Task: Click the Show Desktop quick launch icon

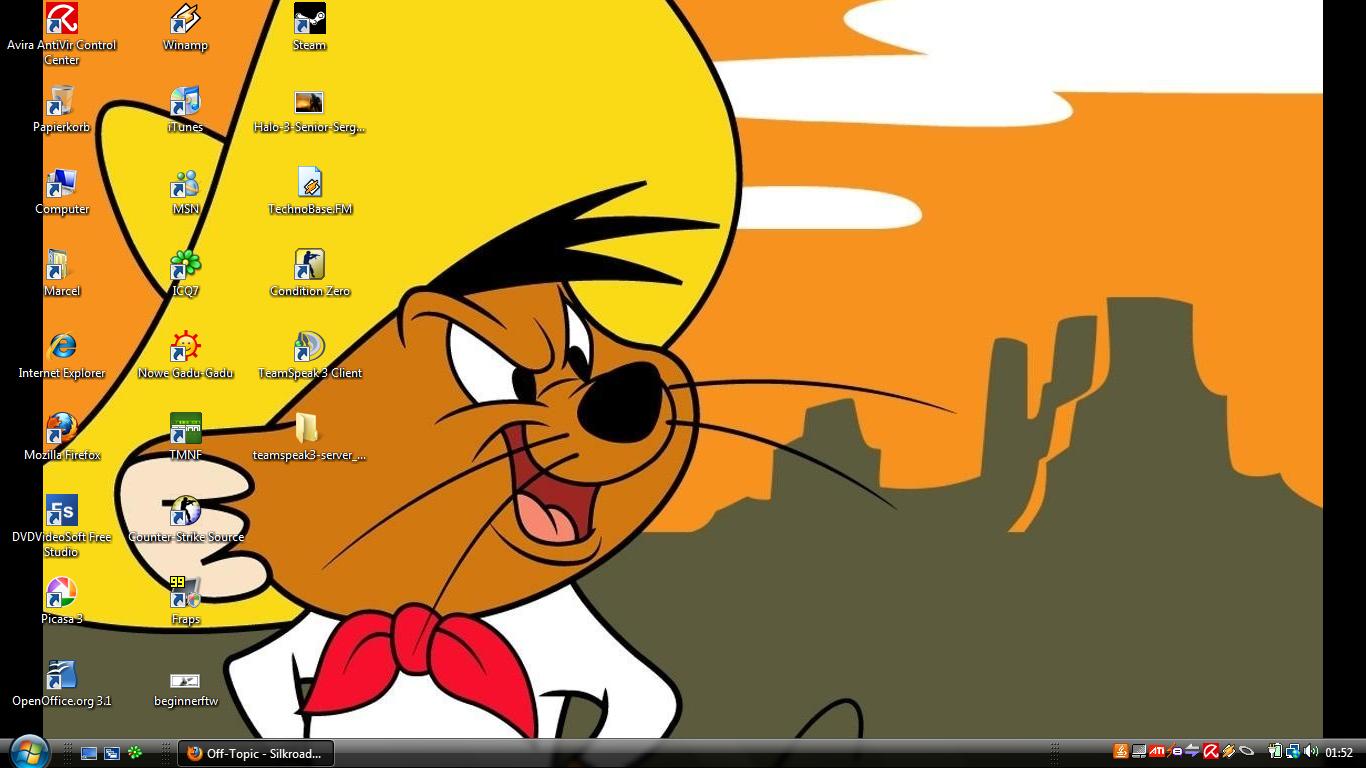Action: pyautogui.click(x=89, y=753)
